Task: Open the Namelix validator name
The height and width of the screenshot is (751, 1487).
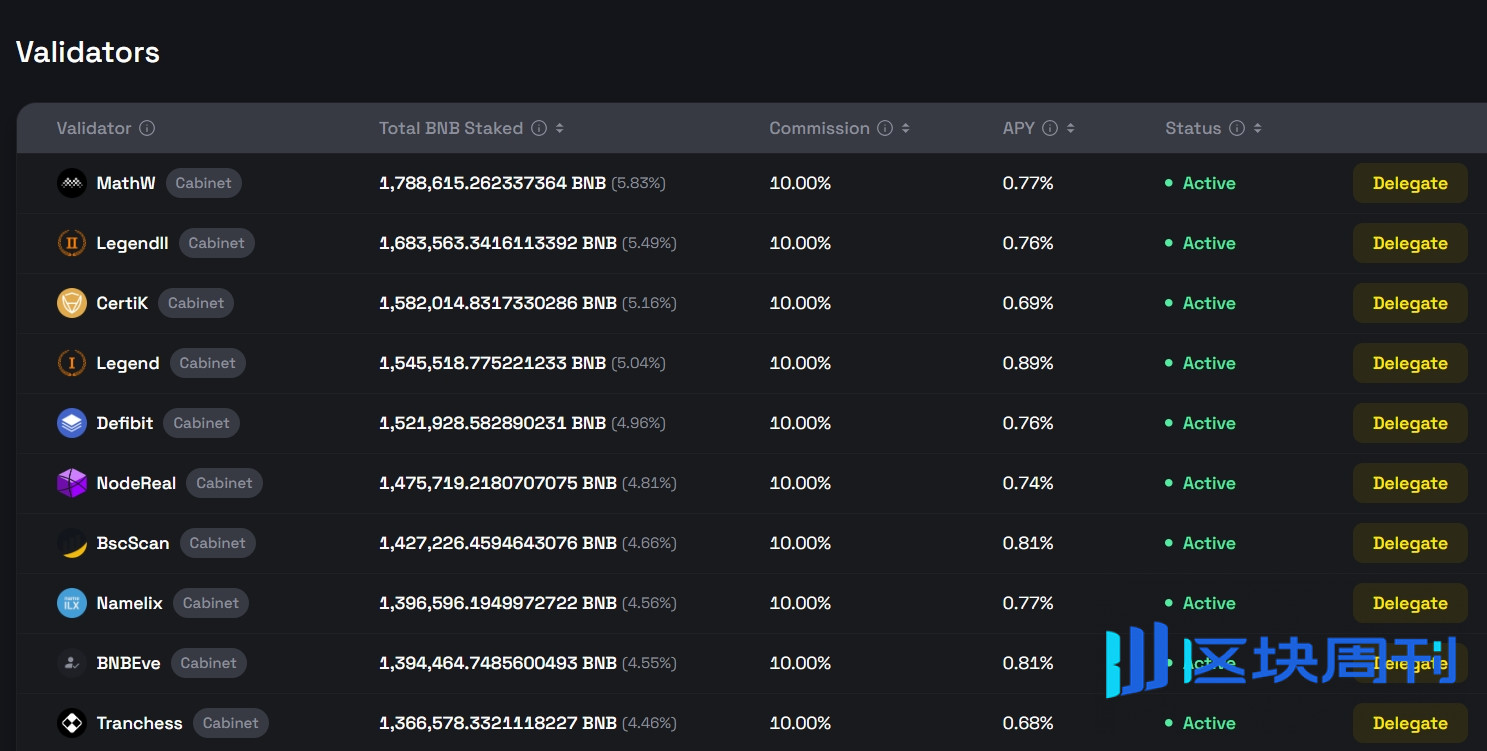Action: 129,603
